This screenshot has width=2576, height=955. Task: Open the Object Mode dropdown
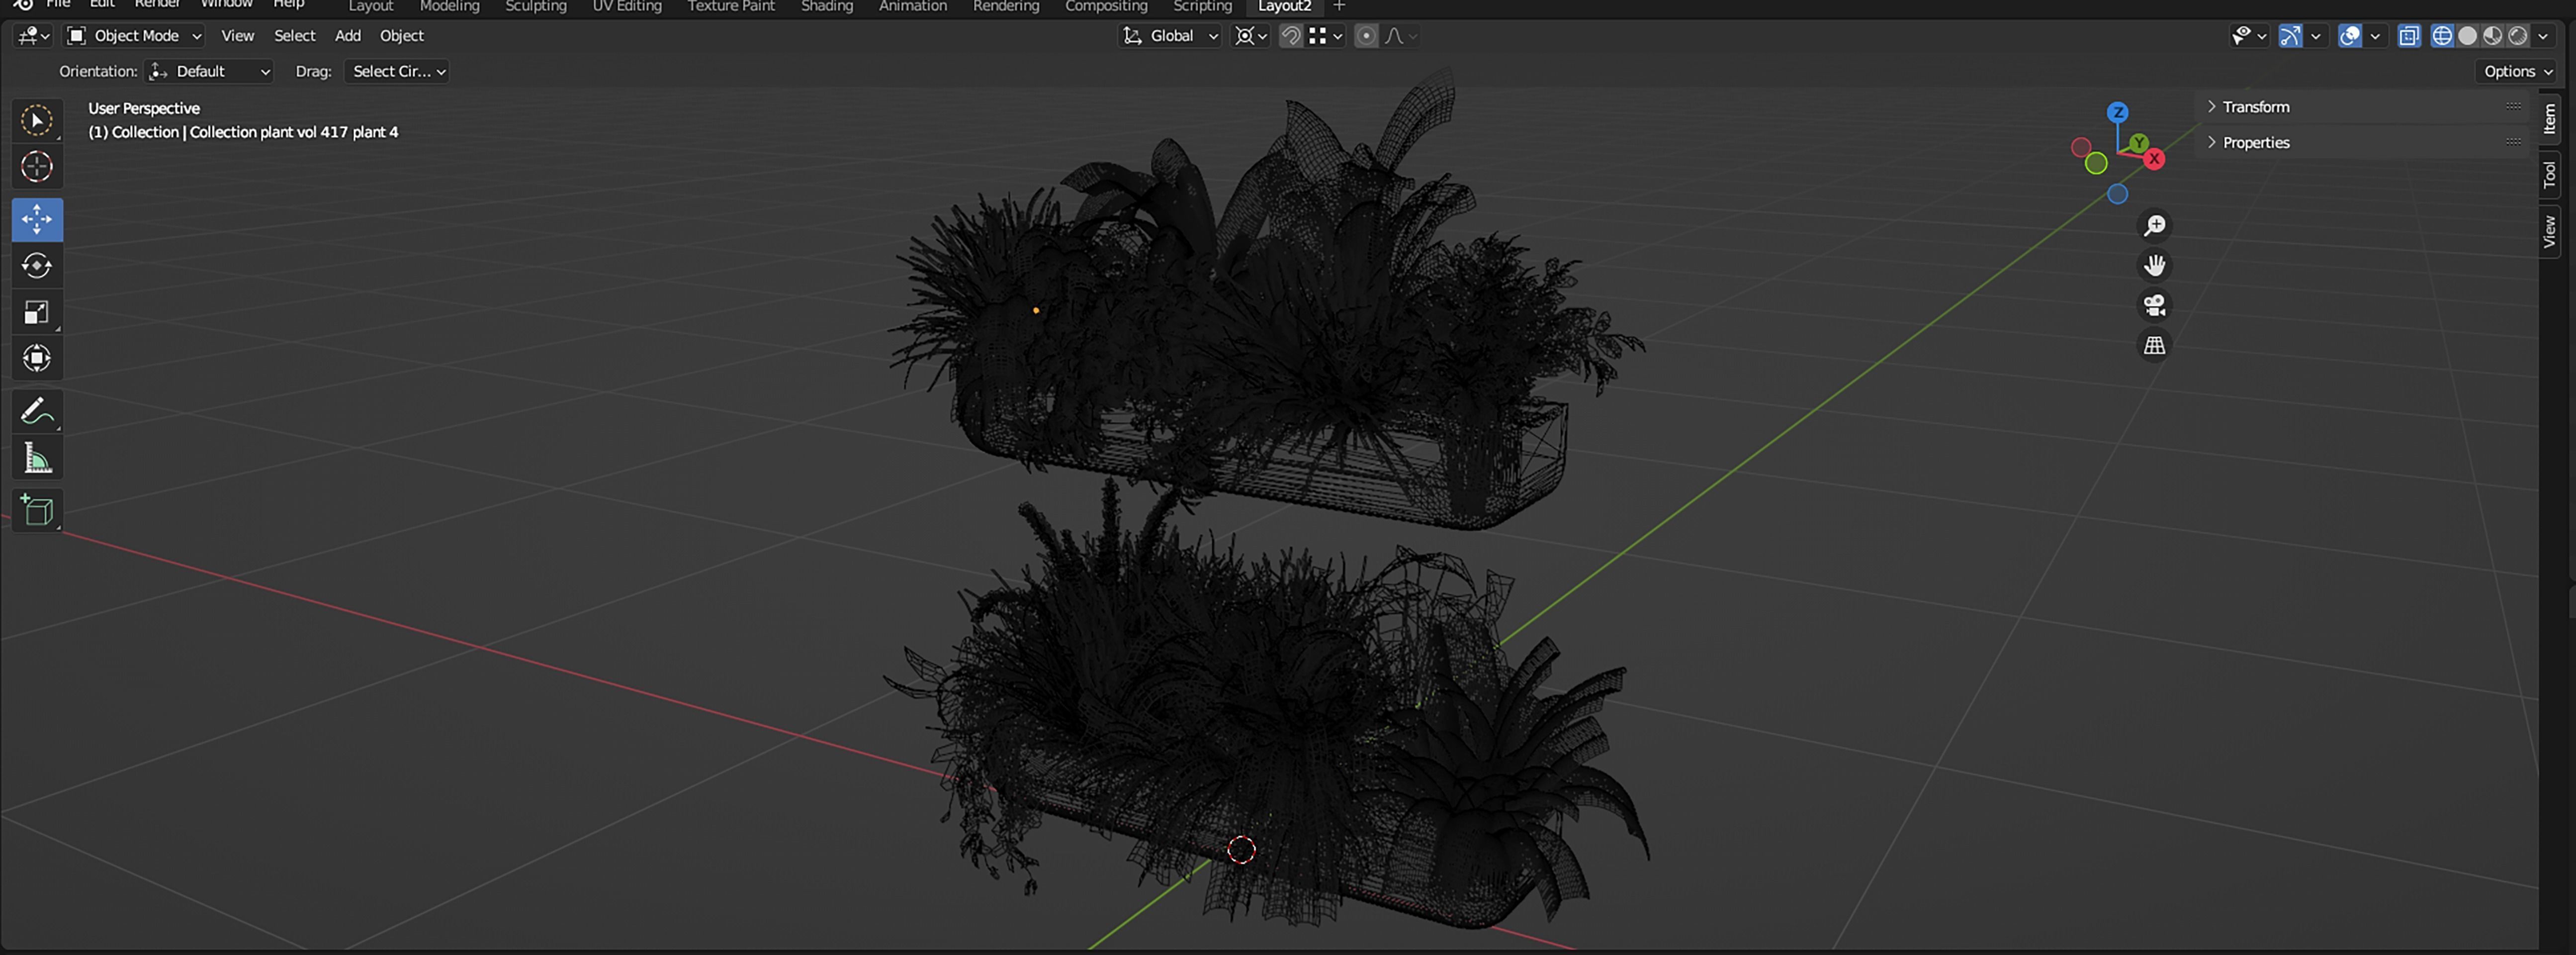click(134, 36)
